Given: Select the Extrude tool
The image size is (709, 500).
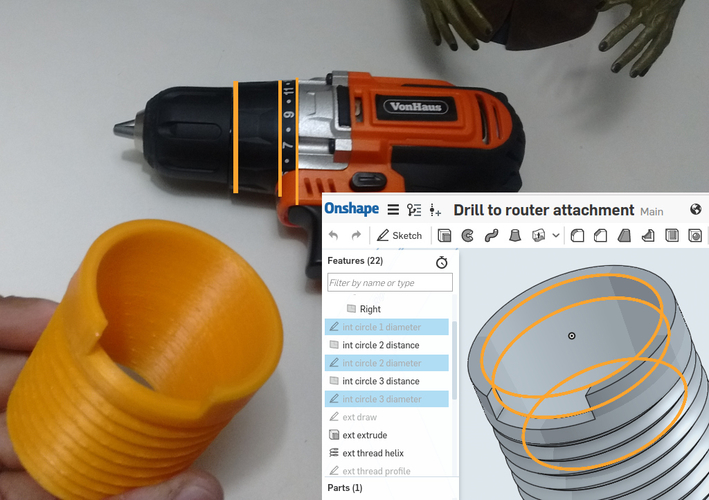Looking at the screenshot, I should [444, 236].
